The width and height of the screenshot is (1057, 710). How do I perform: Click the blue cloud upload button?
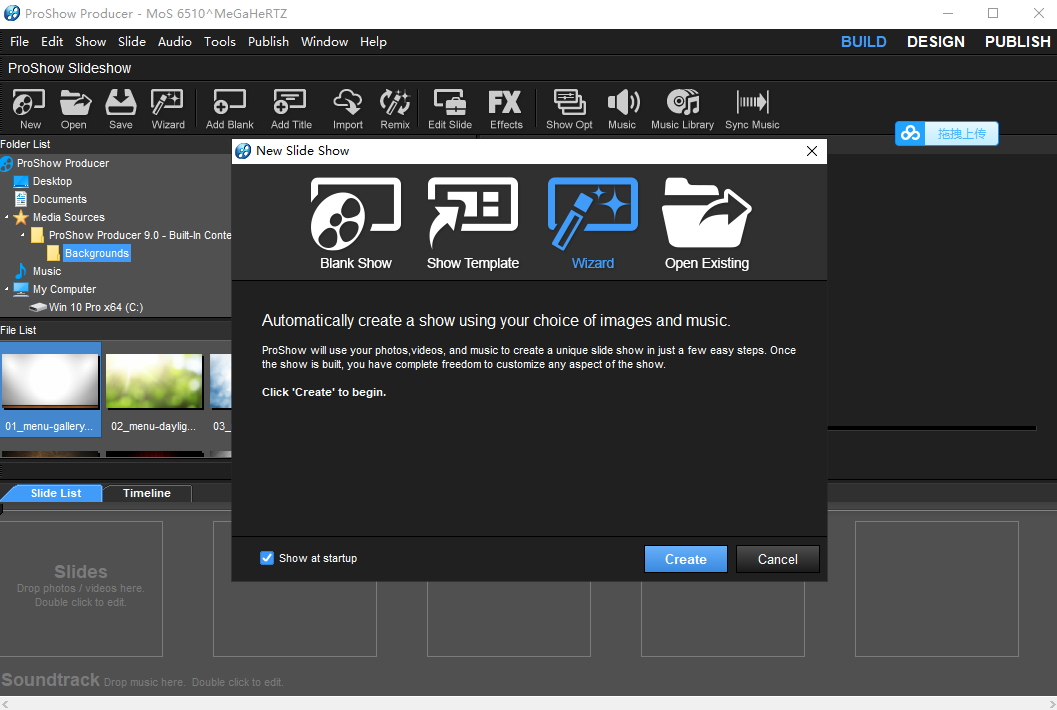[x=946, y=134]
